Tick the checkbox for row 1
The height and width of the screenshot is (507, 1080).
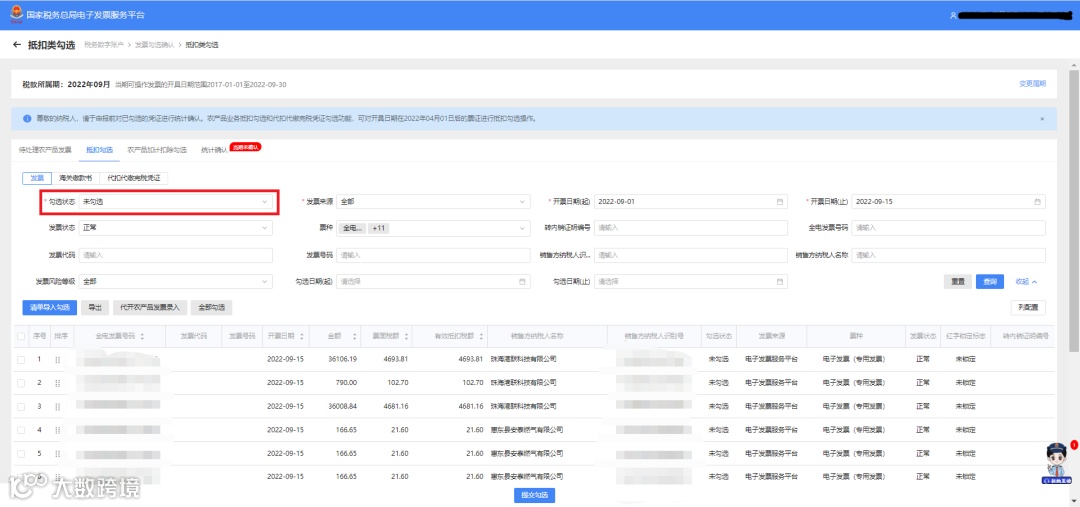coord(21,360)
